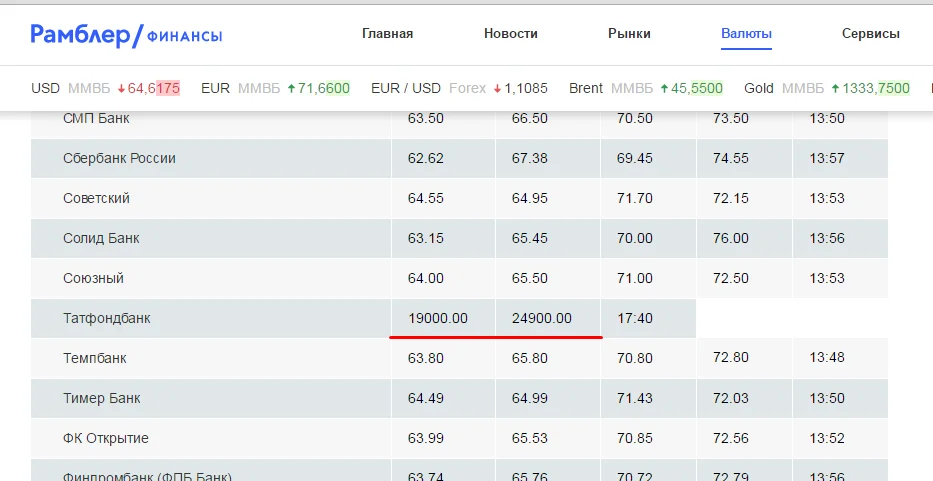The width and height of the screenshot is (933, 481).
Task: Click the Brent ММВБ ticker quote
Action: [x=645, y=88]
